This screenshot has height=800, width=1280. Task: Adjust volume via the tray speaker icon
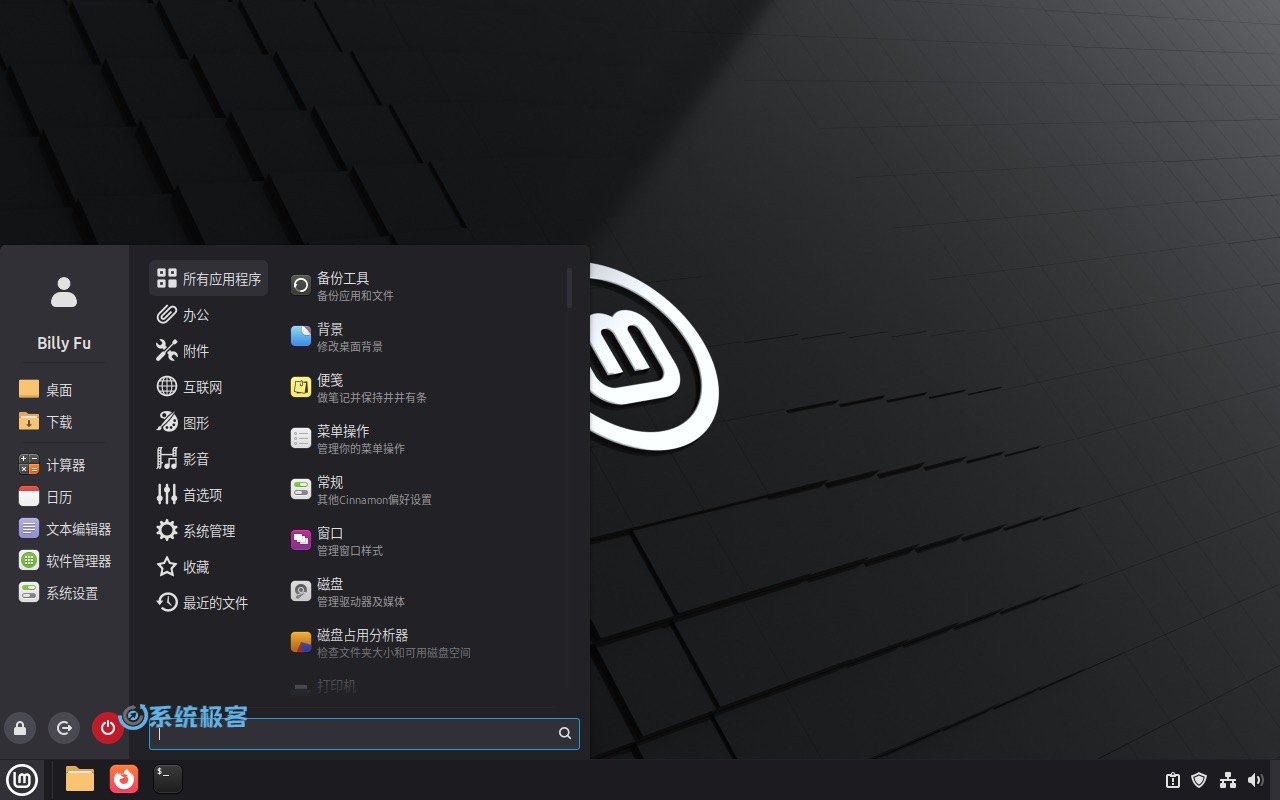[x=1256, y=780]
